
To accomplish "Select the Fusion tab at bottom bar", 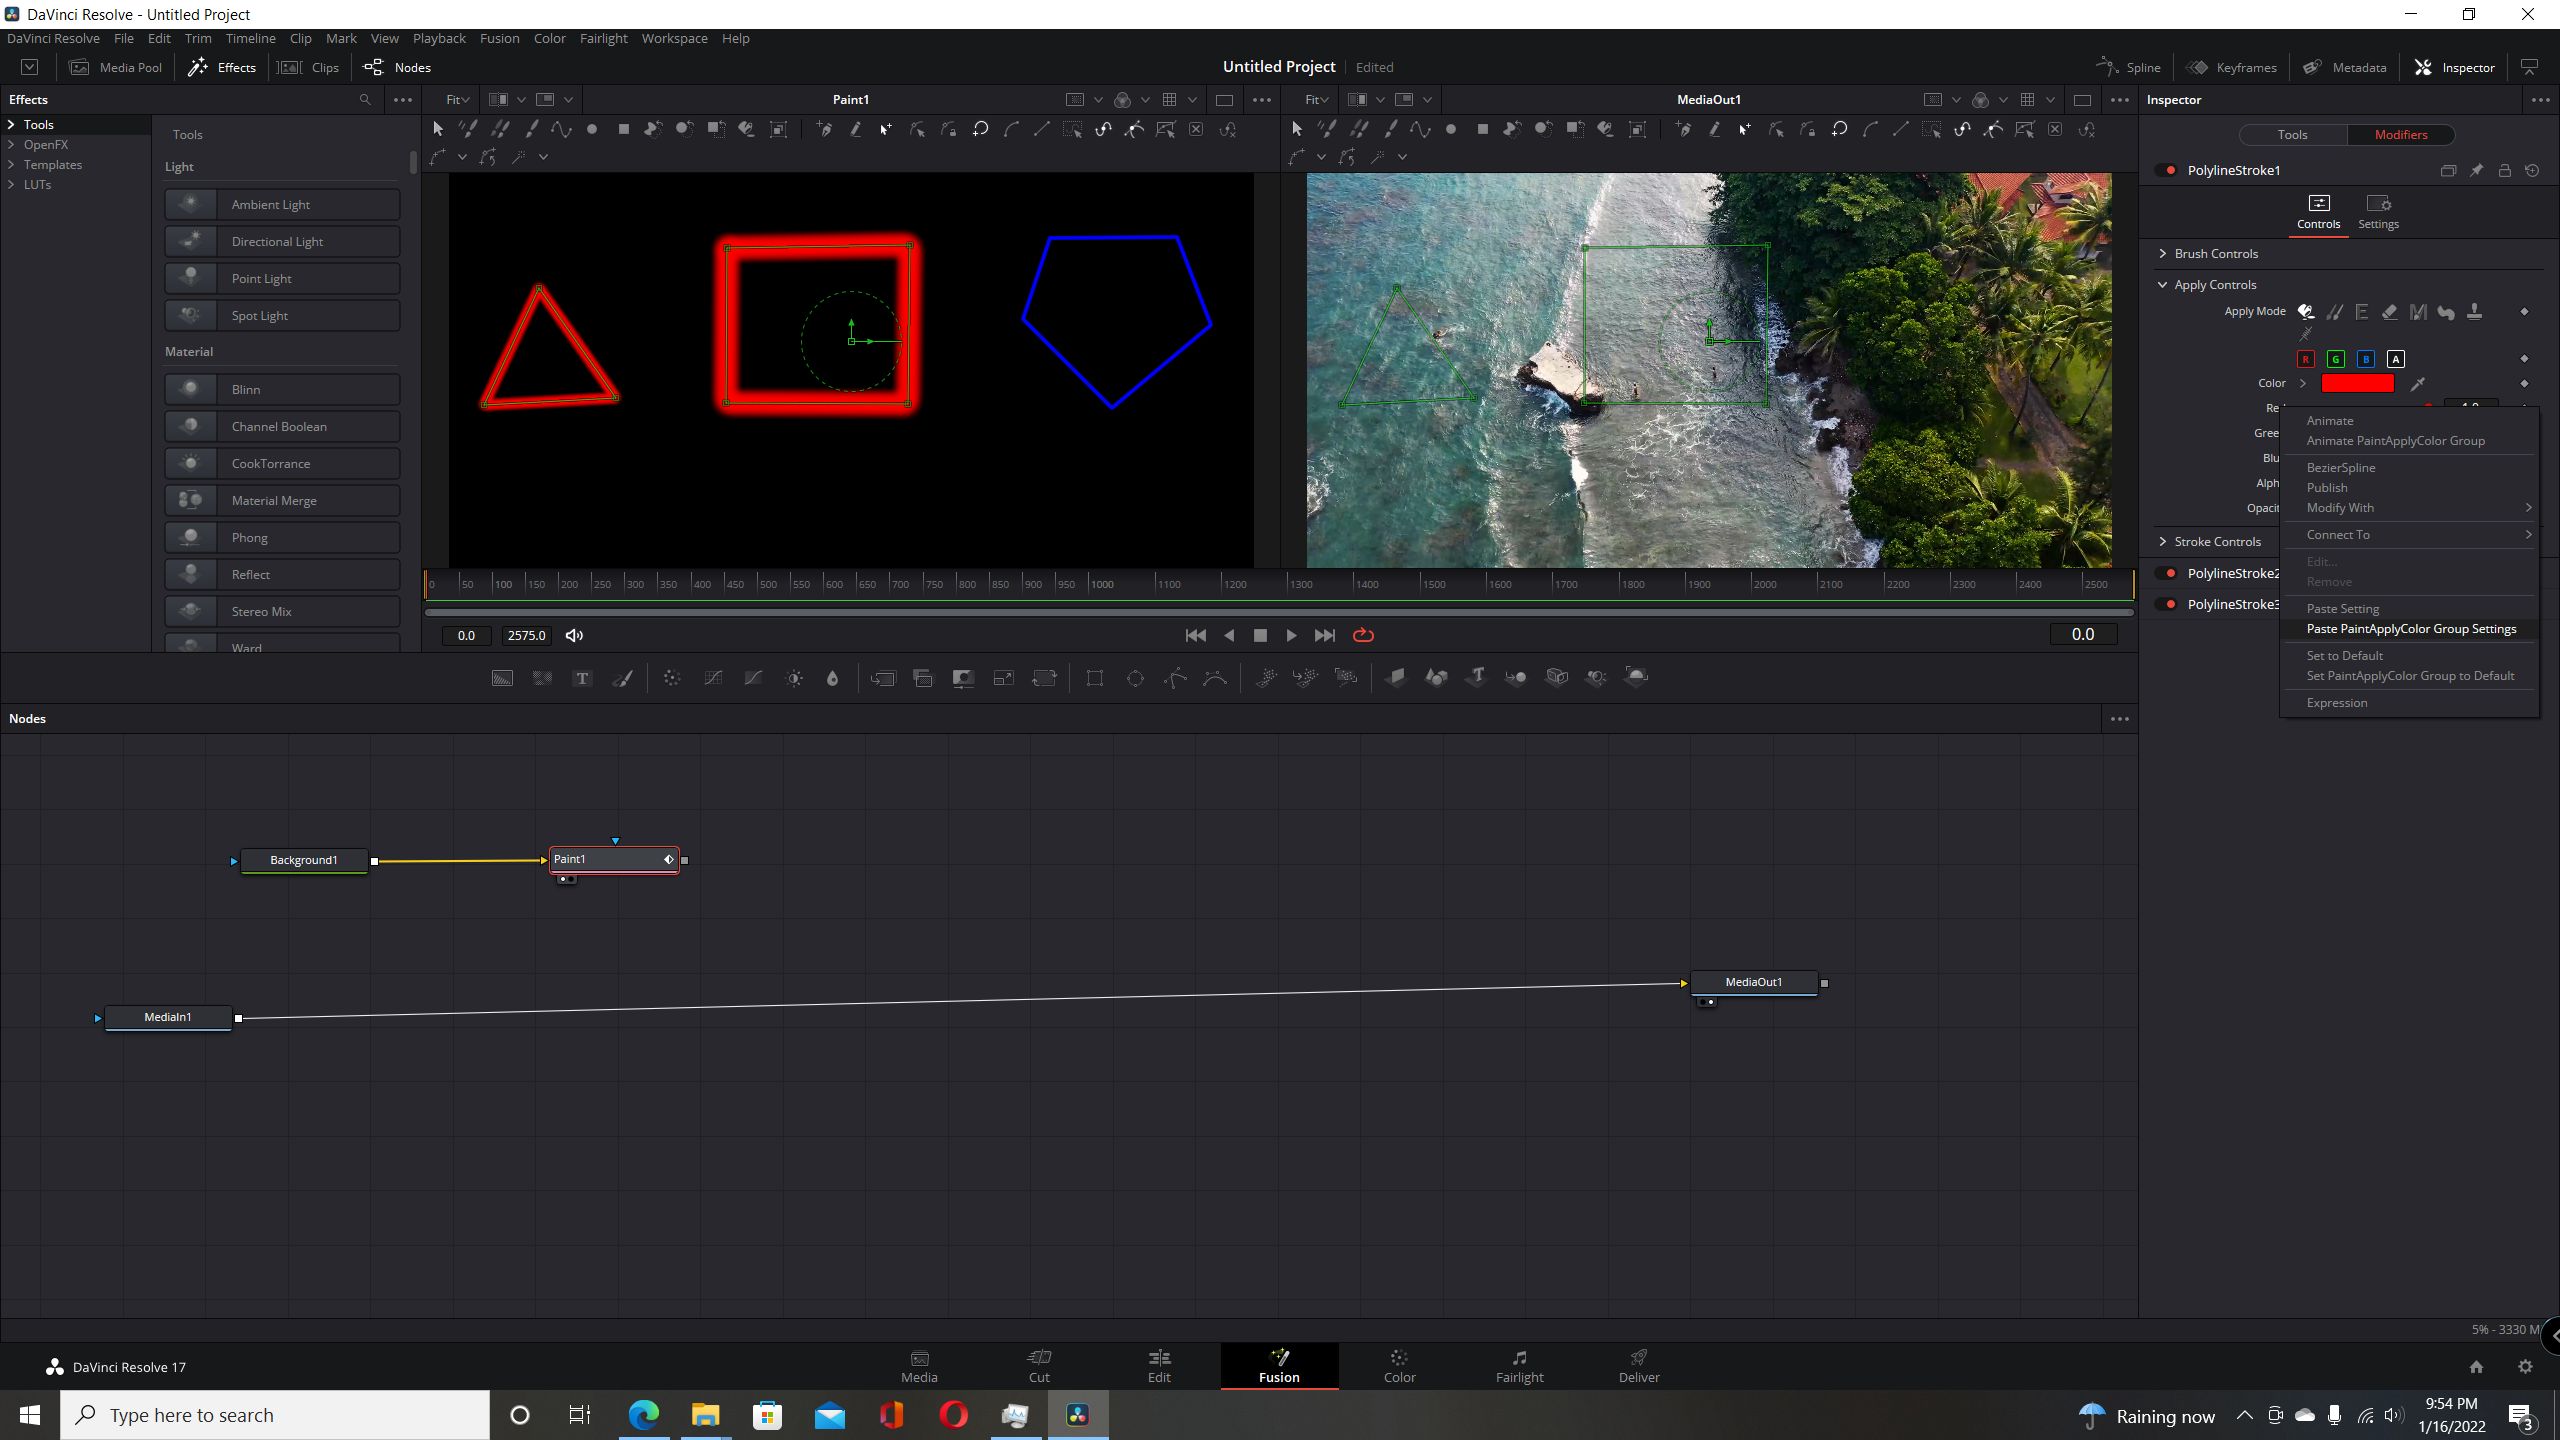I will pos(1278,1363).
